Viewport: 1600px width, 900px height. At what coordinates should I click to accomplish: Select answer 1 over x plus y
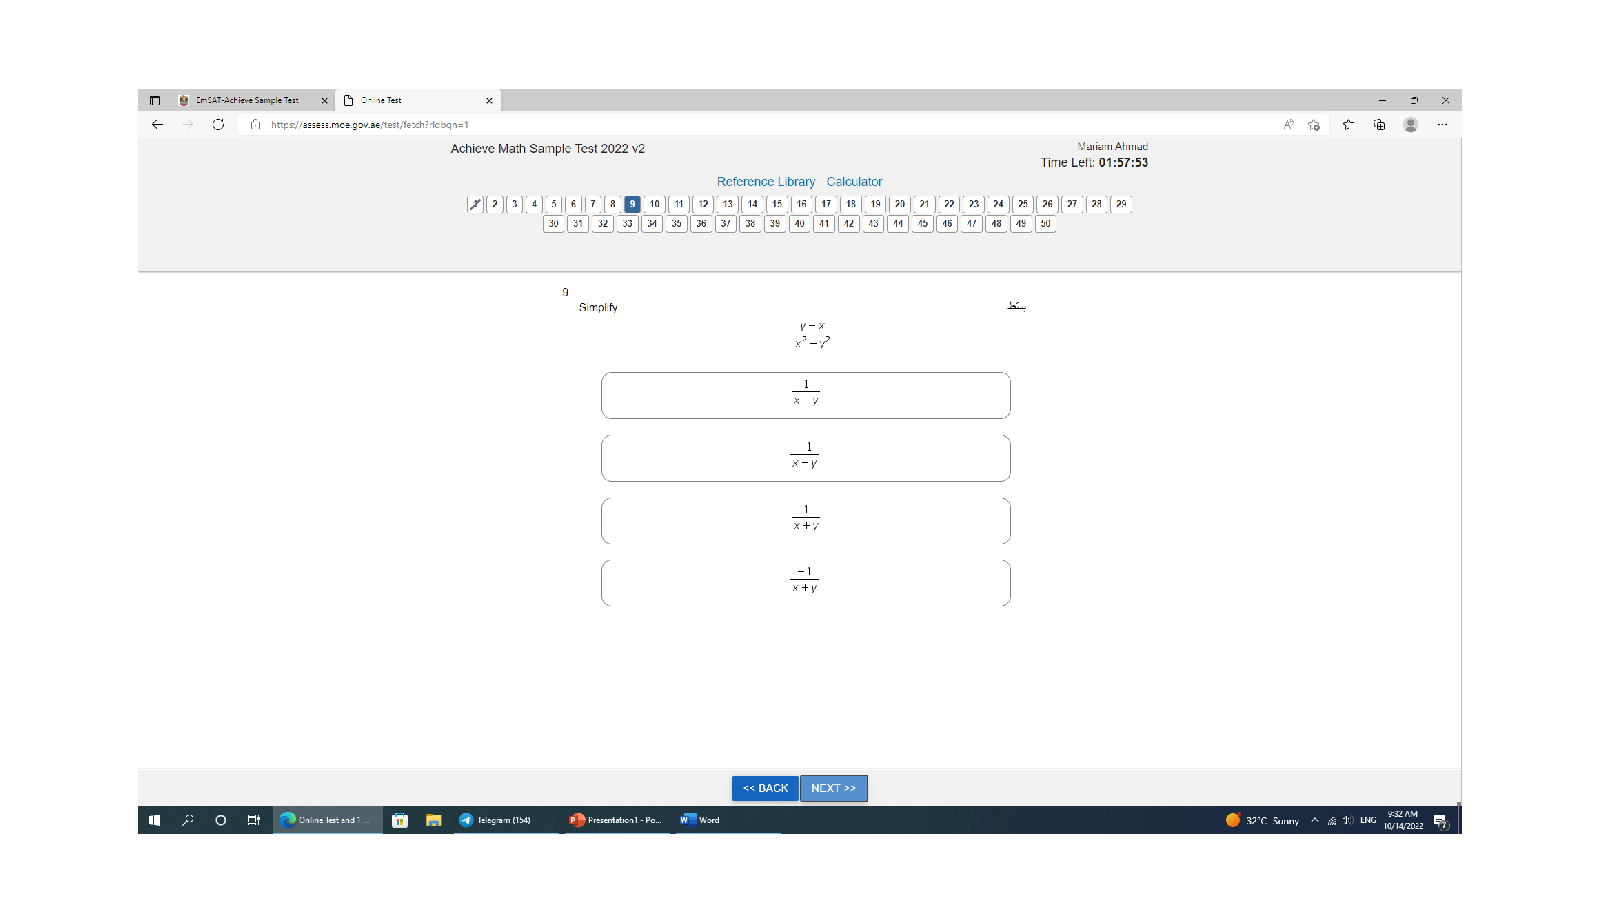pyautogui.click(x=805, y=520)
